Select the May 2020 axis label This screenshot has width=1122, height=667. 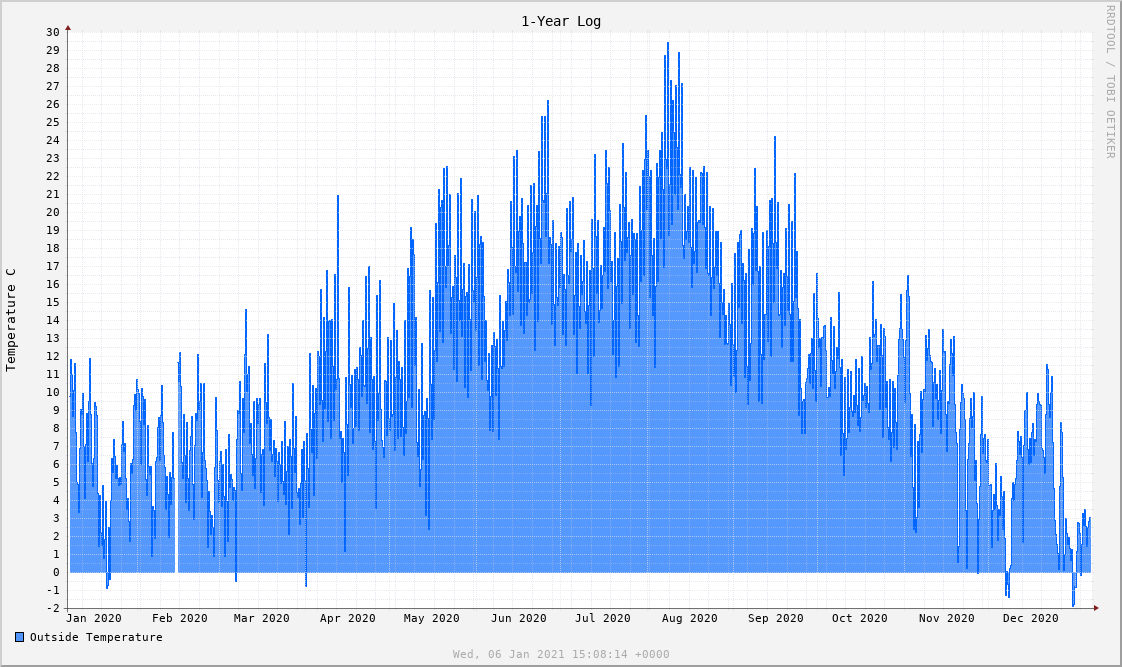click(432, 618)
